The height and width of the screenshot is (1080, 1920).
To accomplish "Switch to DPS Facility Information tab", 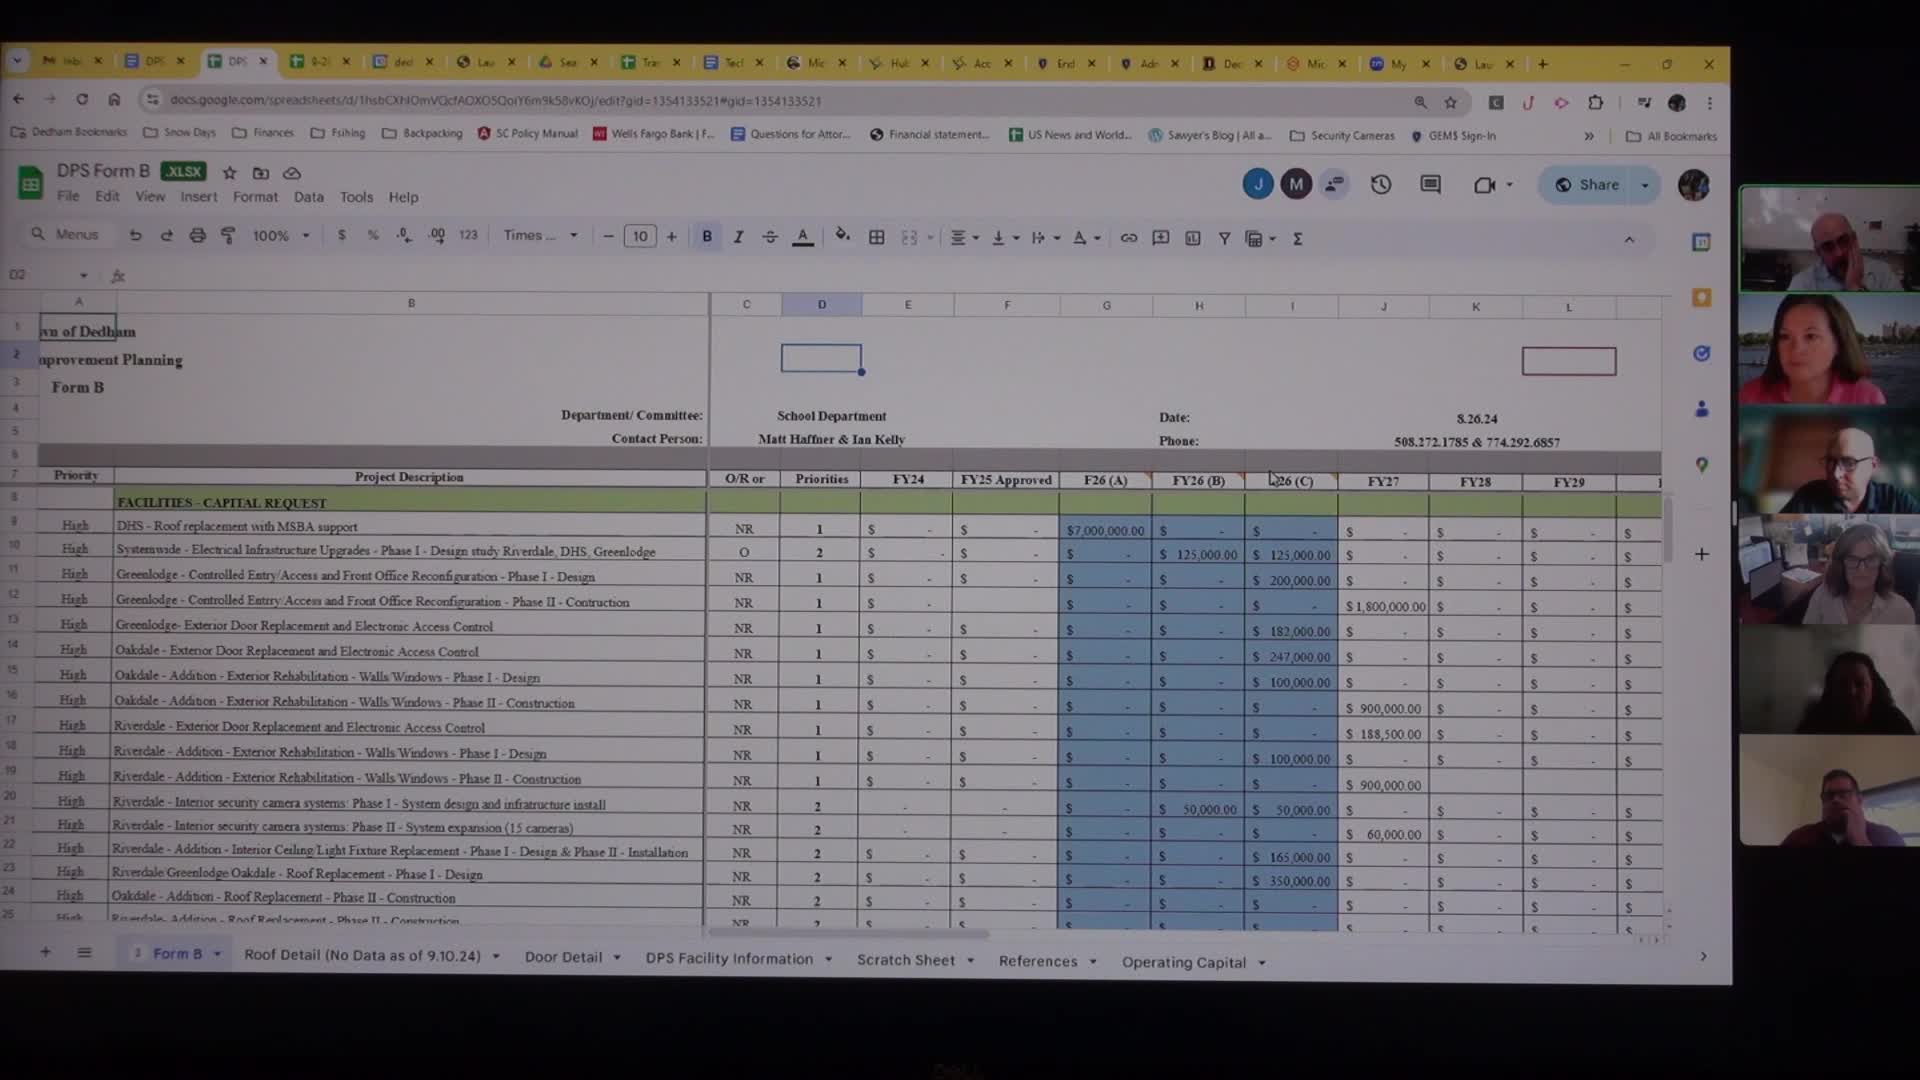I will (x=729, y=958).
